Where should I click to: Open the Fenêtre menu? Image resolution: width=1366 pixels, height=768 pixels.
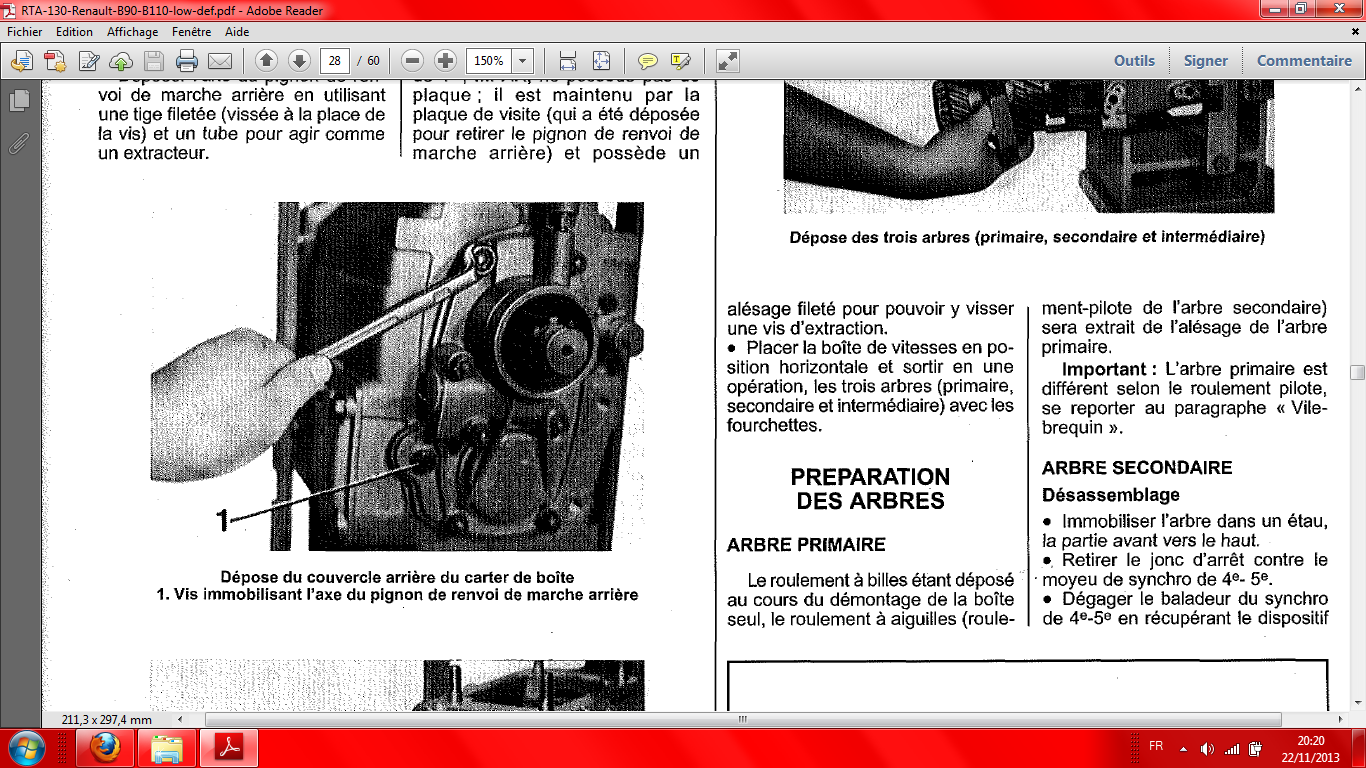[191, 32]
